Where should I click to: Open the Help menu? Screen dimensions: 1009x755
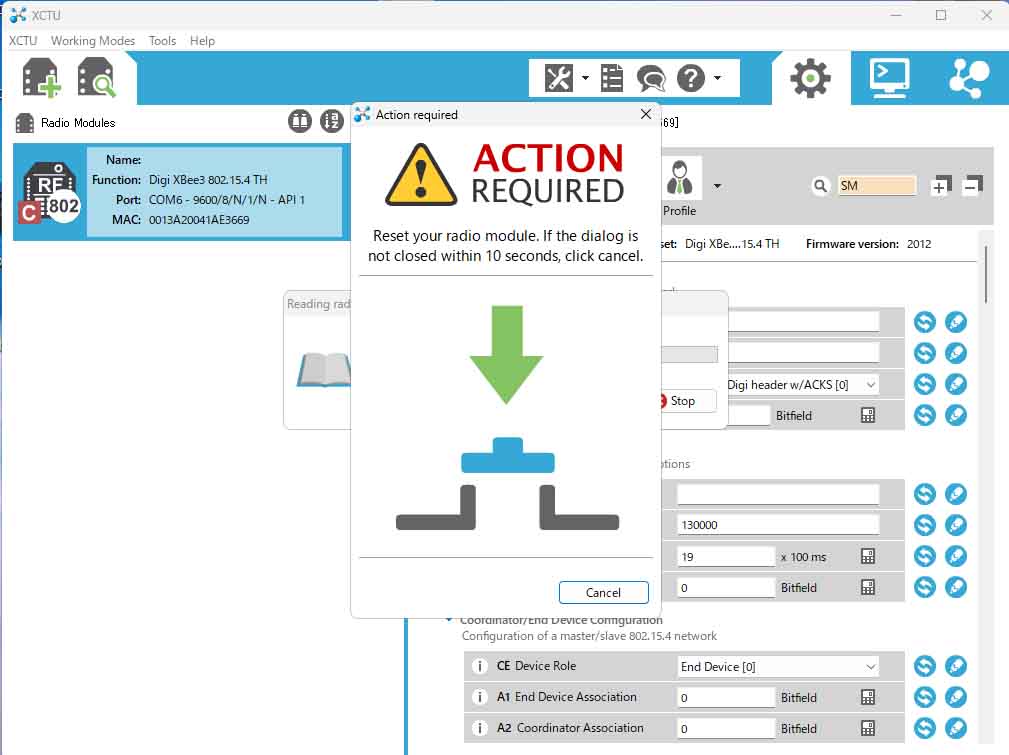tap(202, 41)
